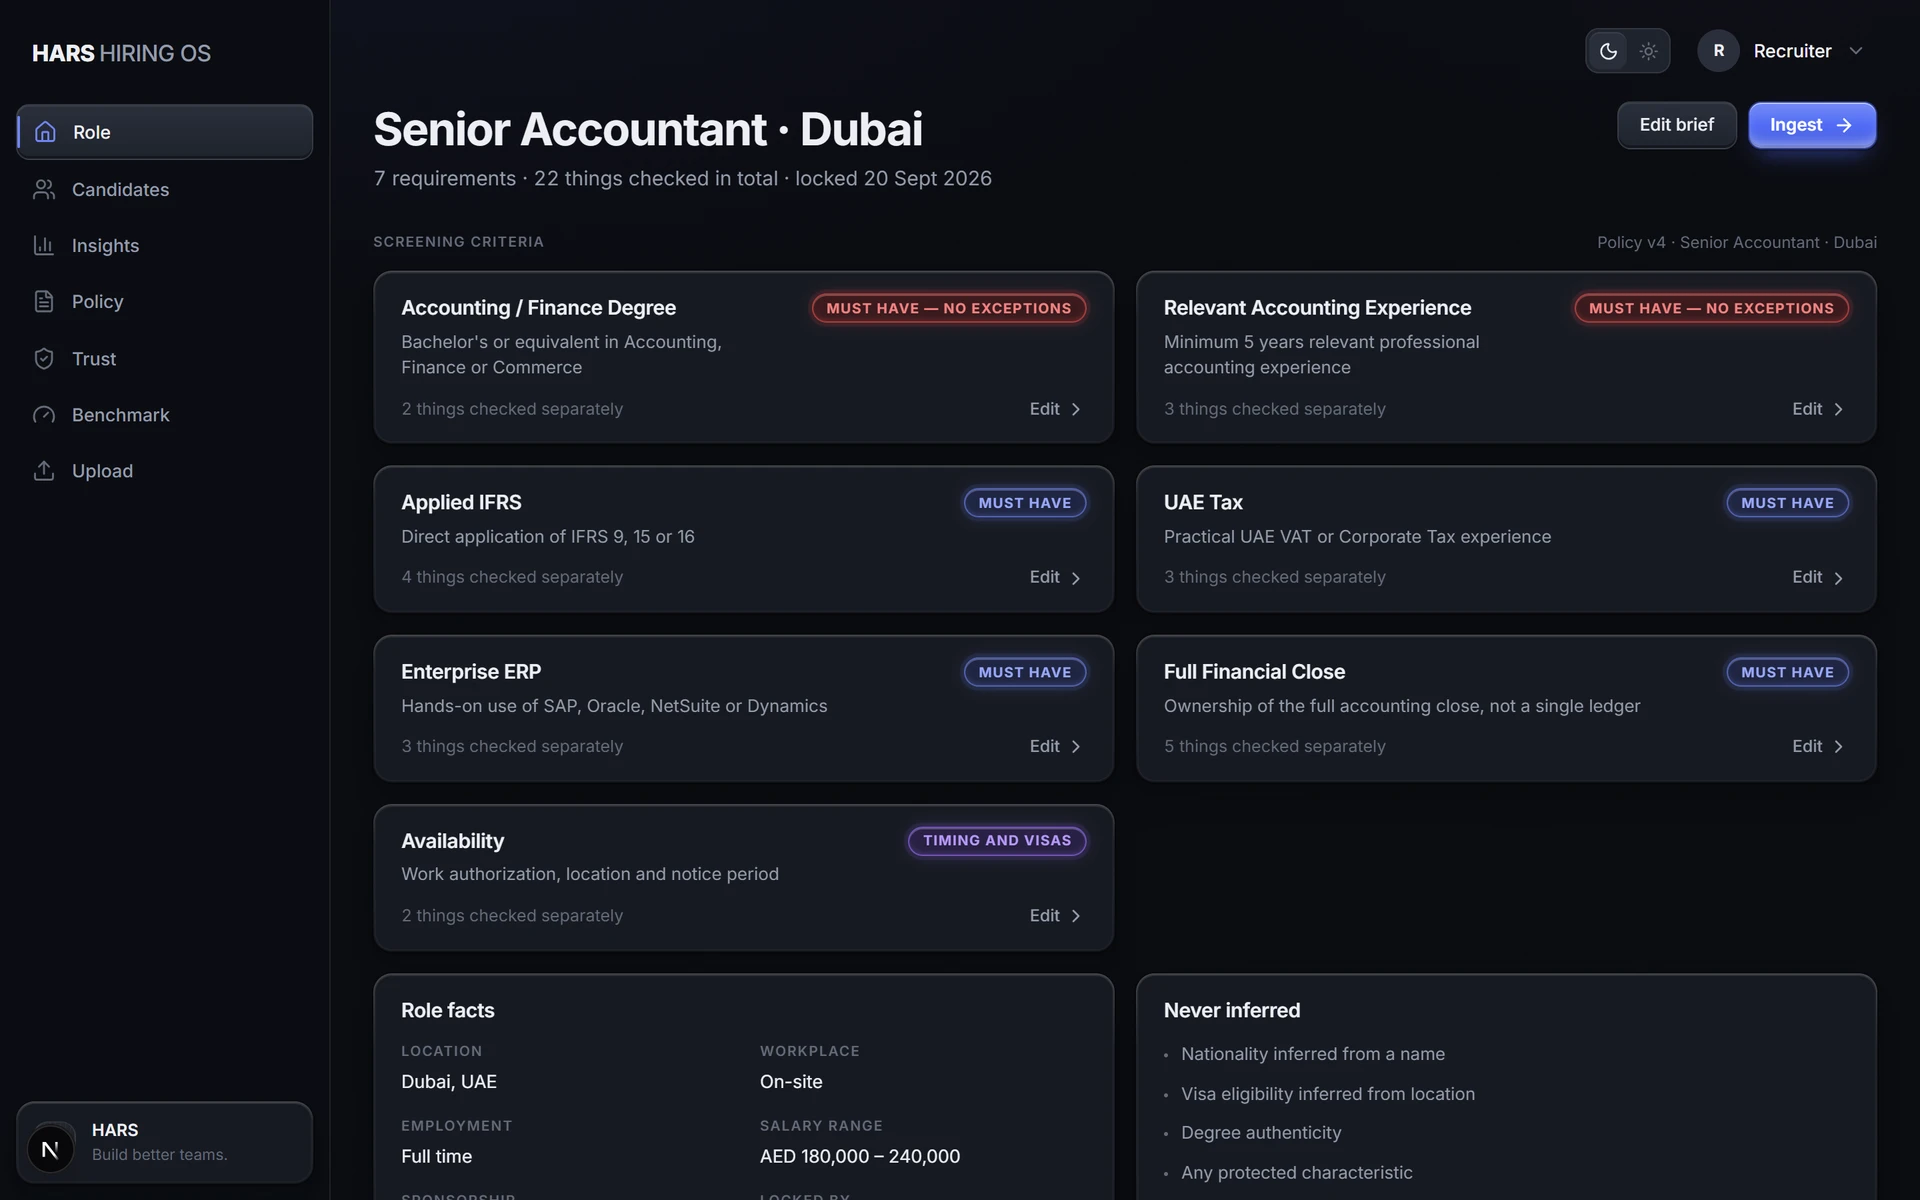Screen dimensions: 1920x1200
Task: Click the HARS N logo badge
Action: pyautogui.click(x=50, y=1149)
